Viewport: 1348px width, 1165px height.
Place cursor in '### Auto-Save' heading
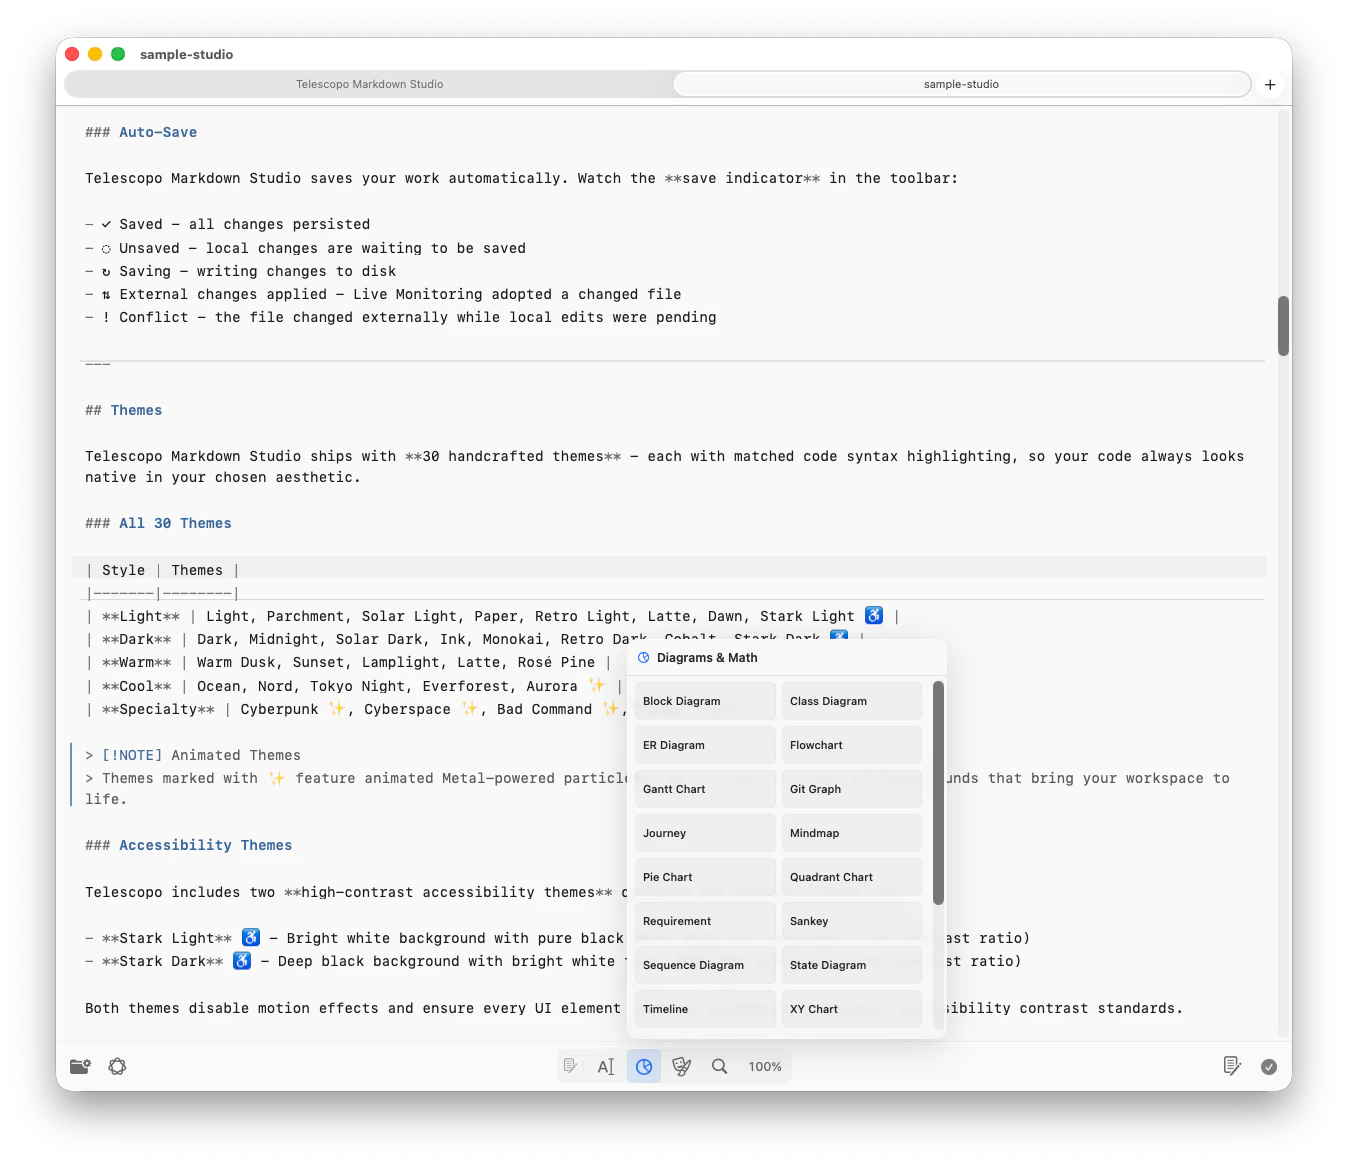point(141,132)
